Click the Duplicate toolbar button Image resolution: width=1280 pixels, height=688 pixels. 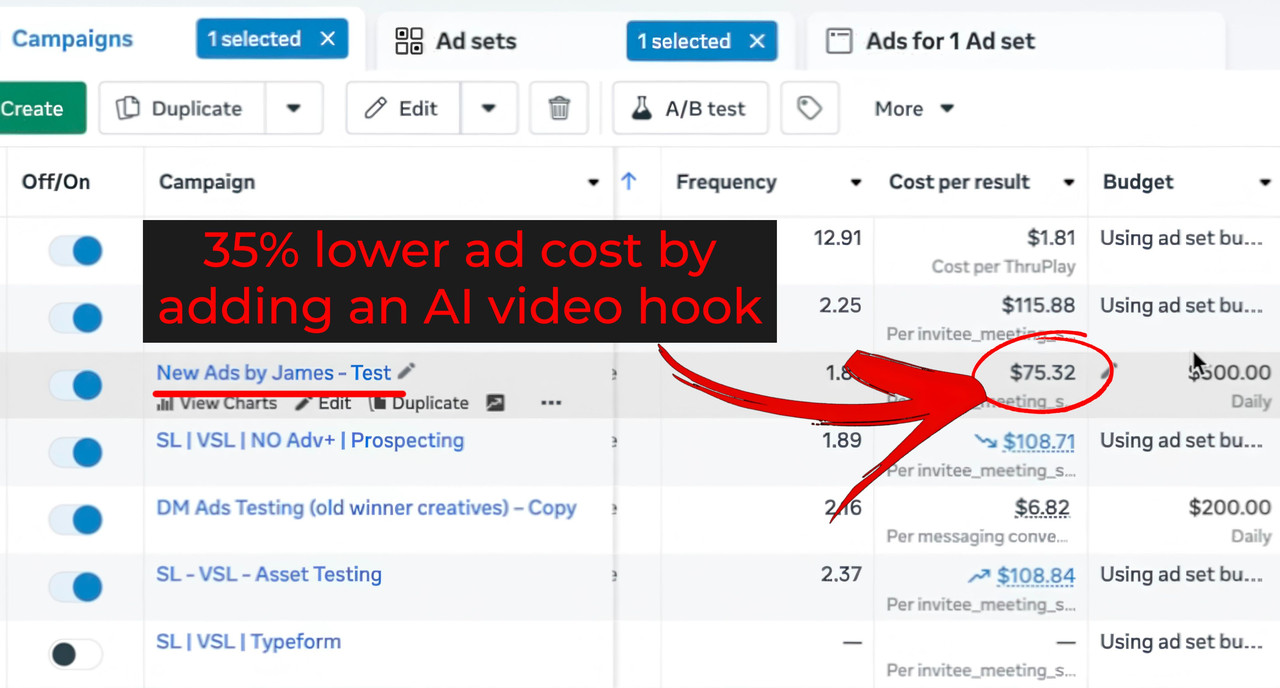[x=181, y=108]
